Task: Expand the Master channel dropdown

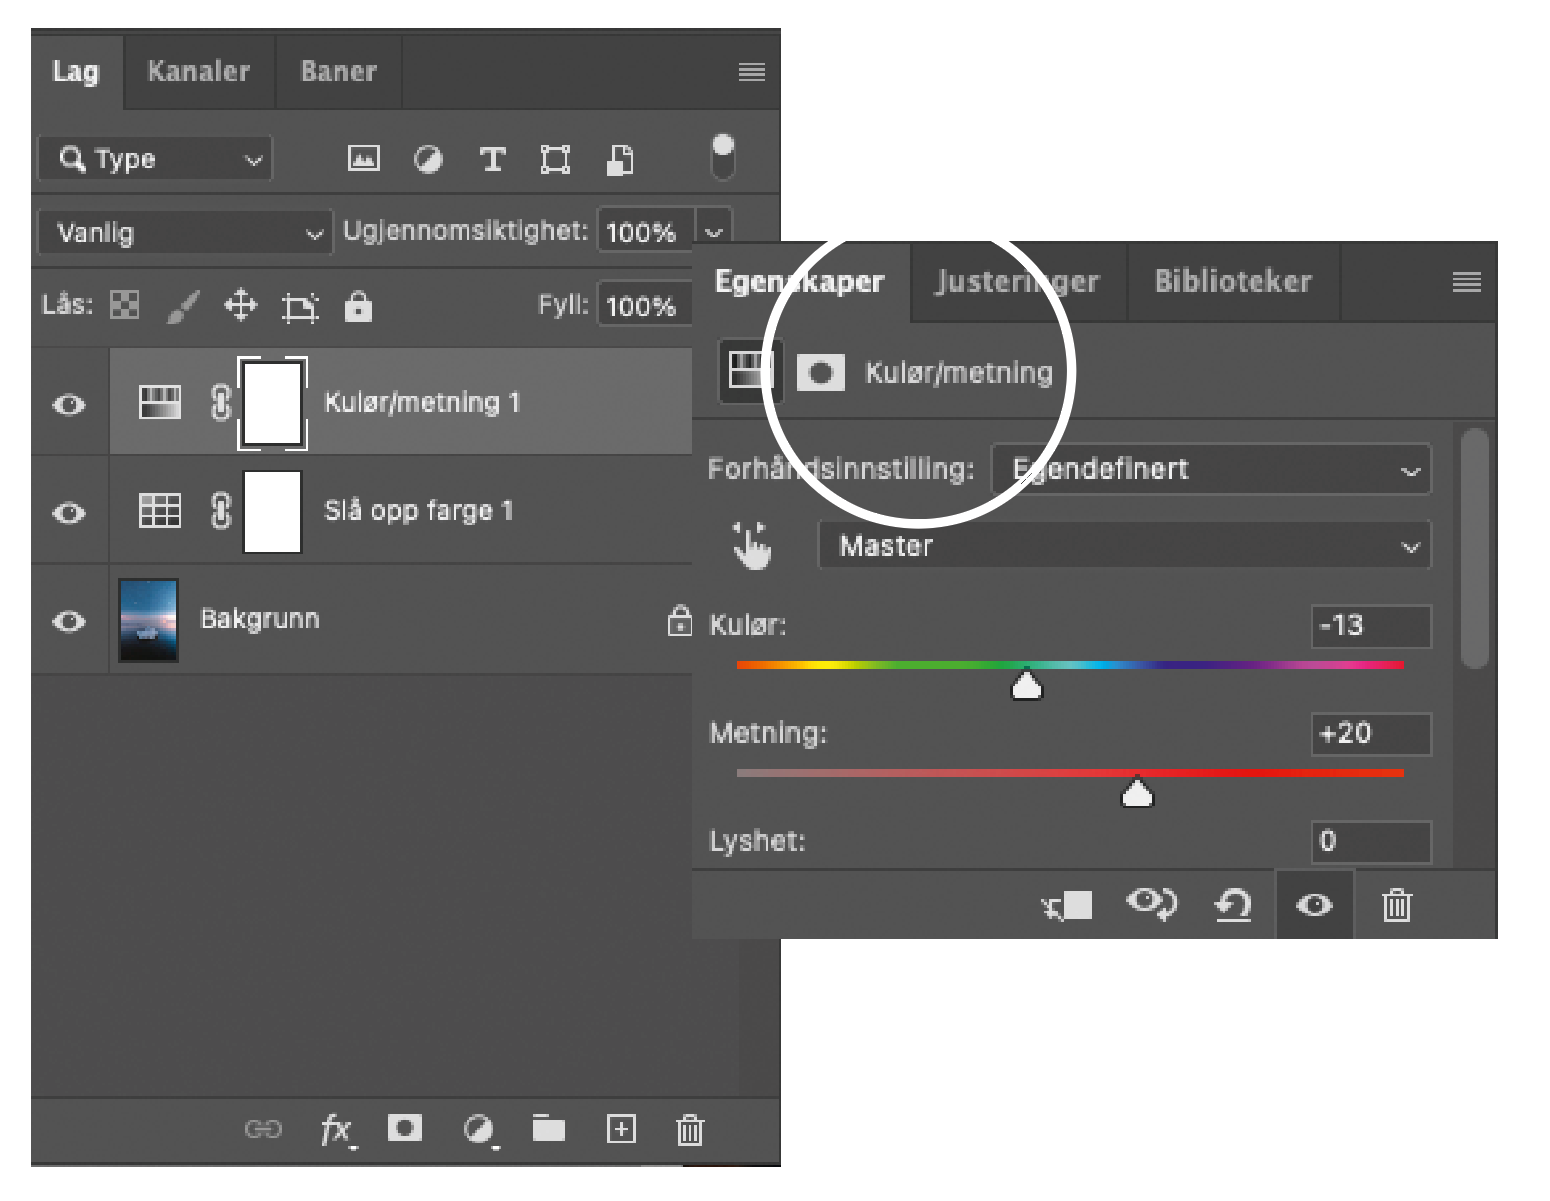Action: coord(1124,546)
